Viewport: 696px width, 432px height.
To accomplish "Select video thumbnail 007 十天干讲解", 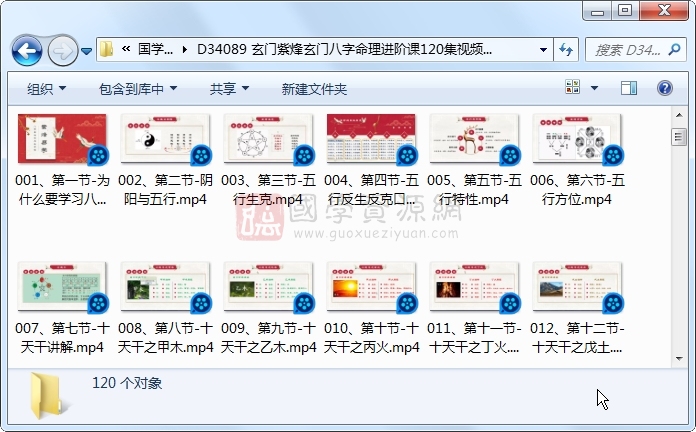I will pyautogui.click(x=62, y=287).
